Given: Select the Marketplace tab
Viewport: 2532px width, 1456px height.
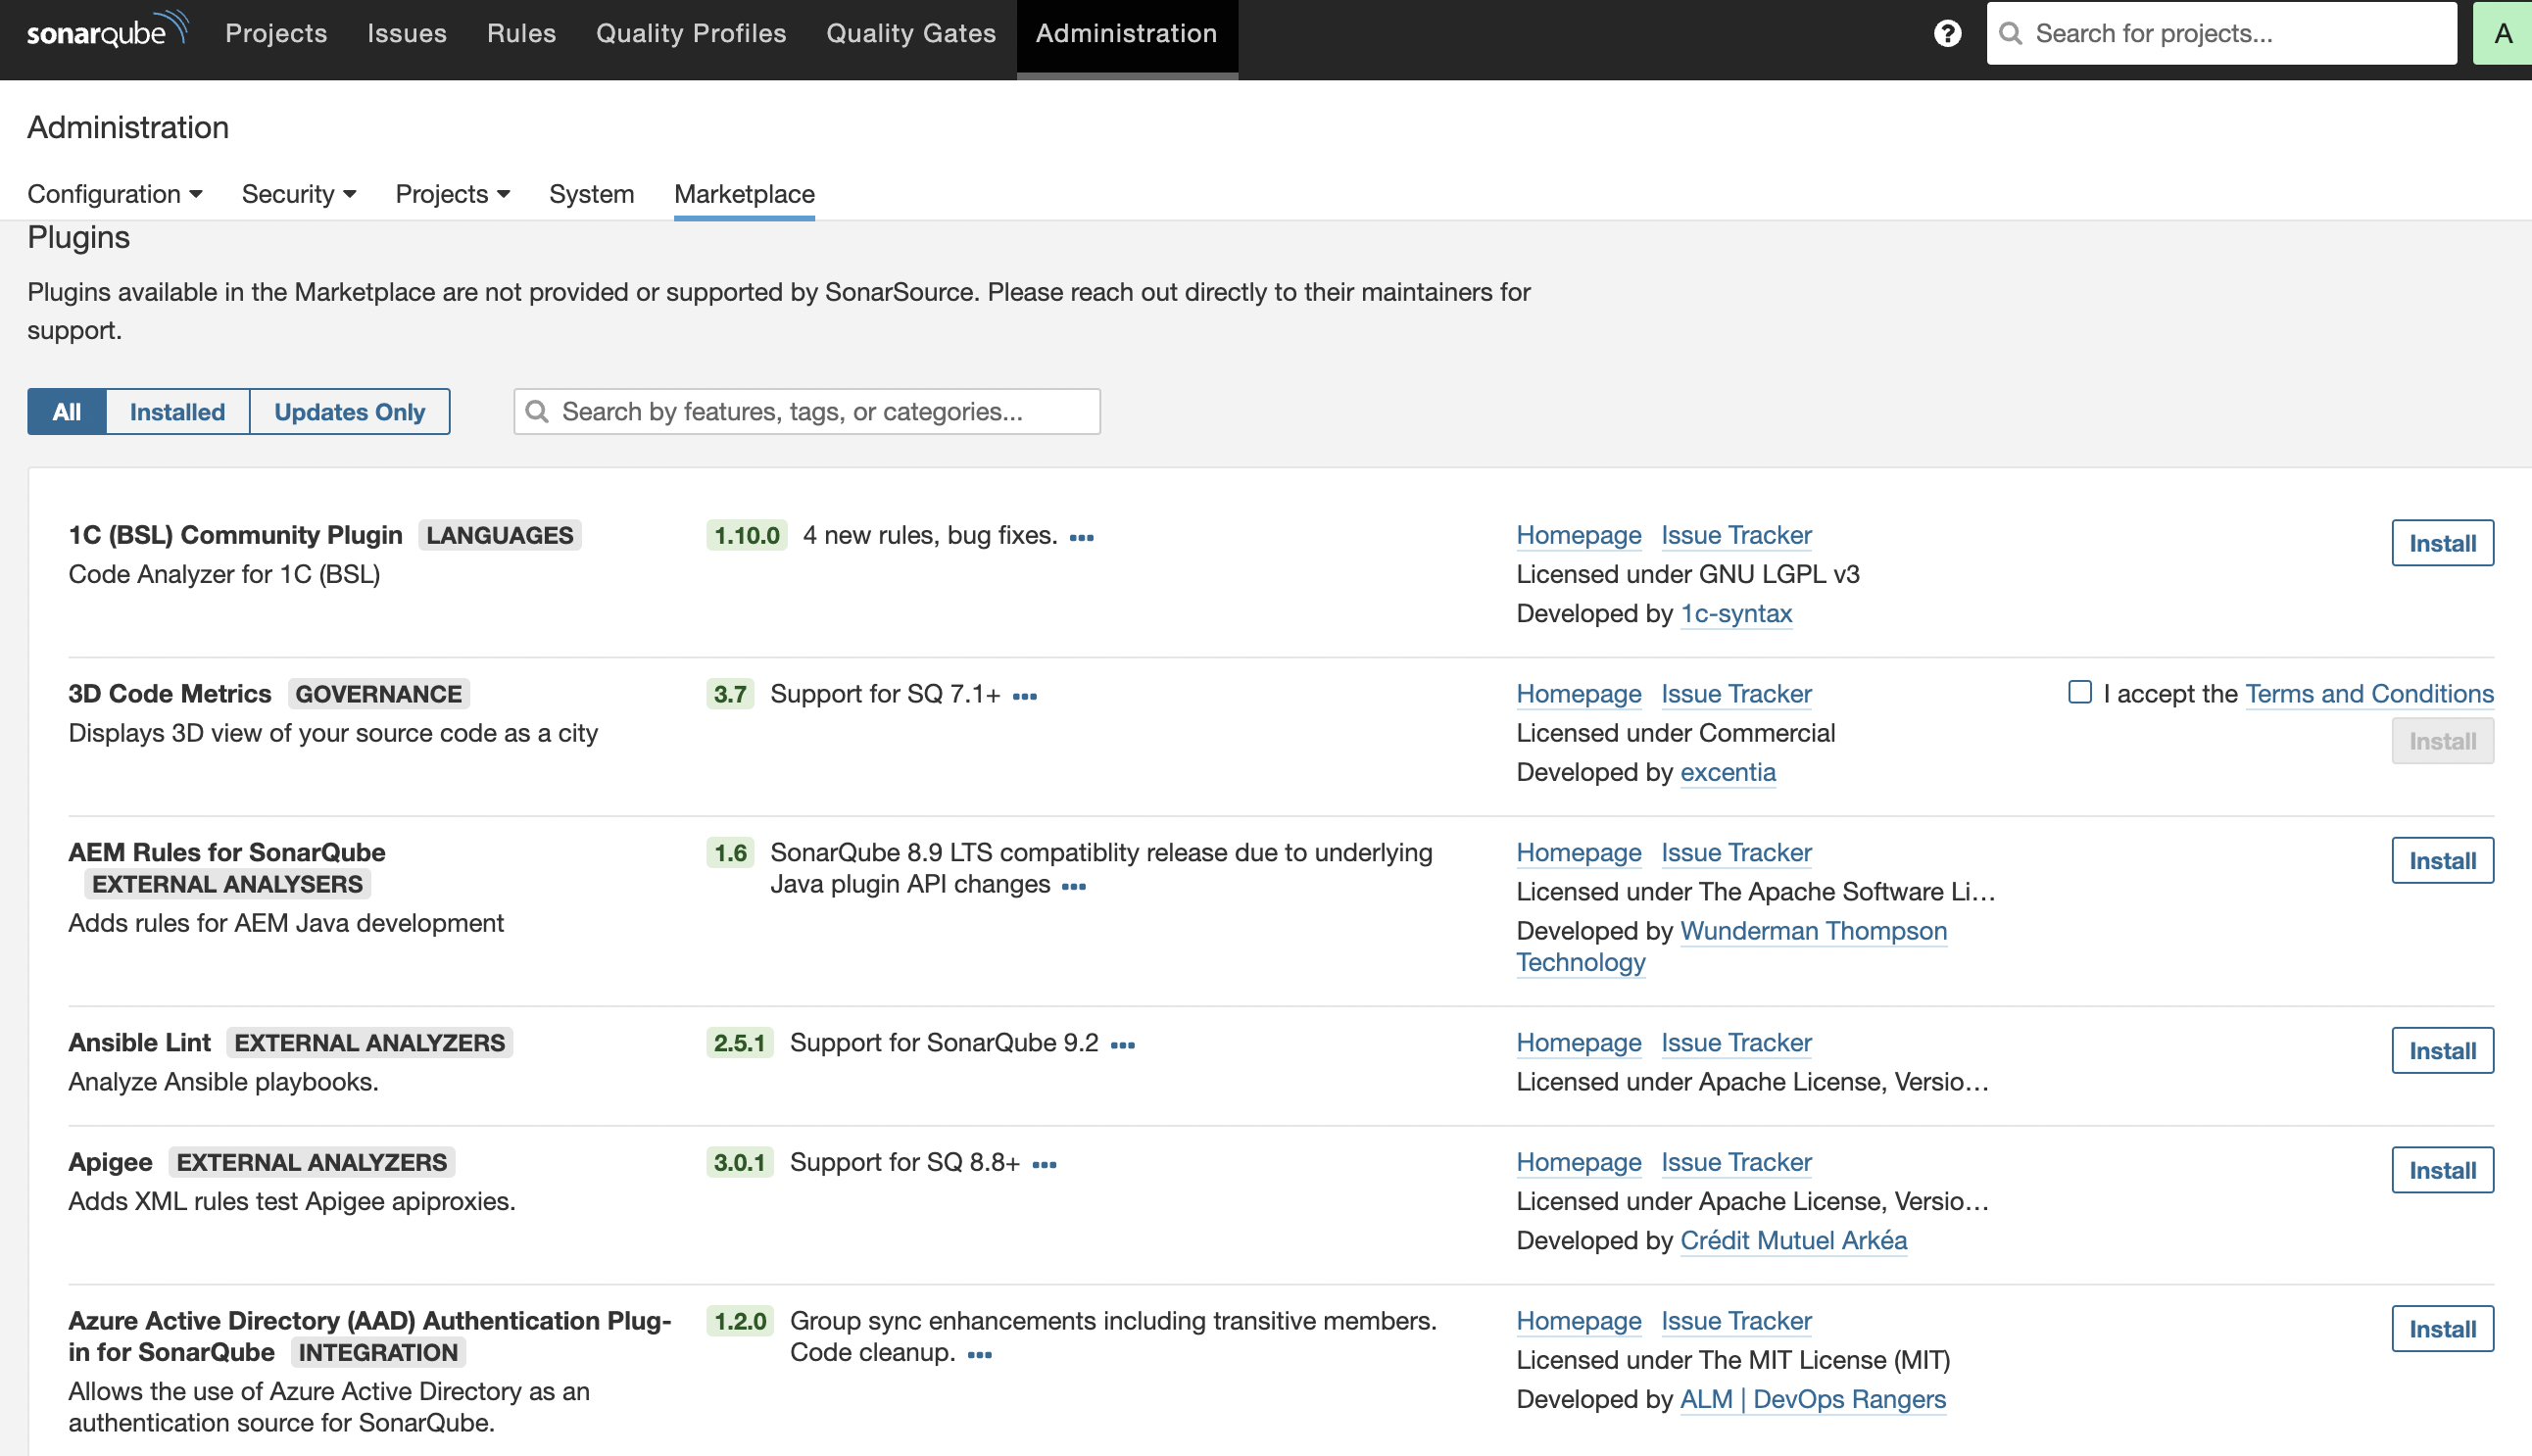Looking at the screenshot, I should [x=744, y=194].
